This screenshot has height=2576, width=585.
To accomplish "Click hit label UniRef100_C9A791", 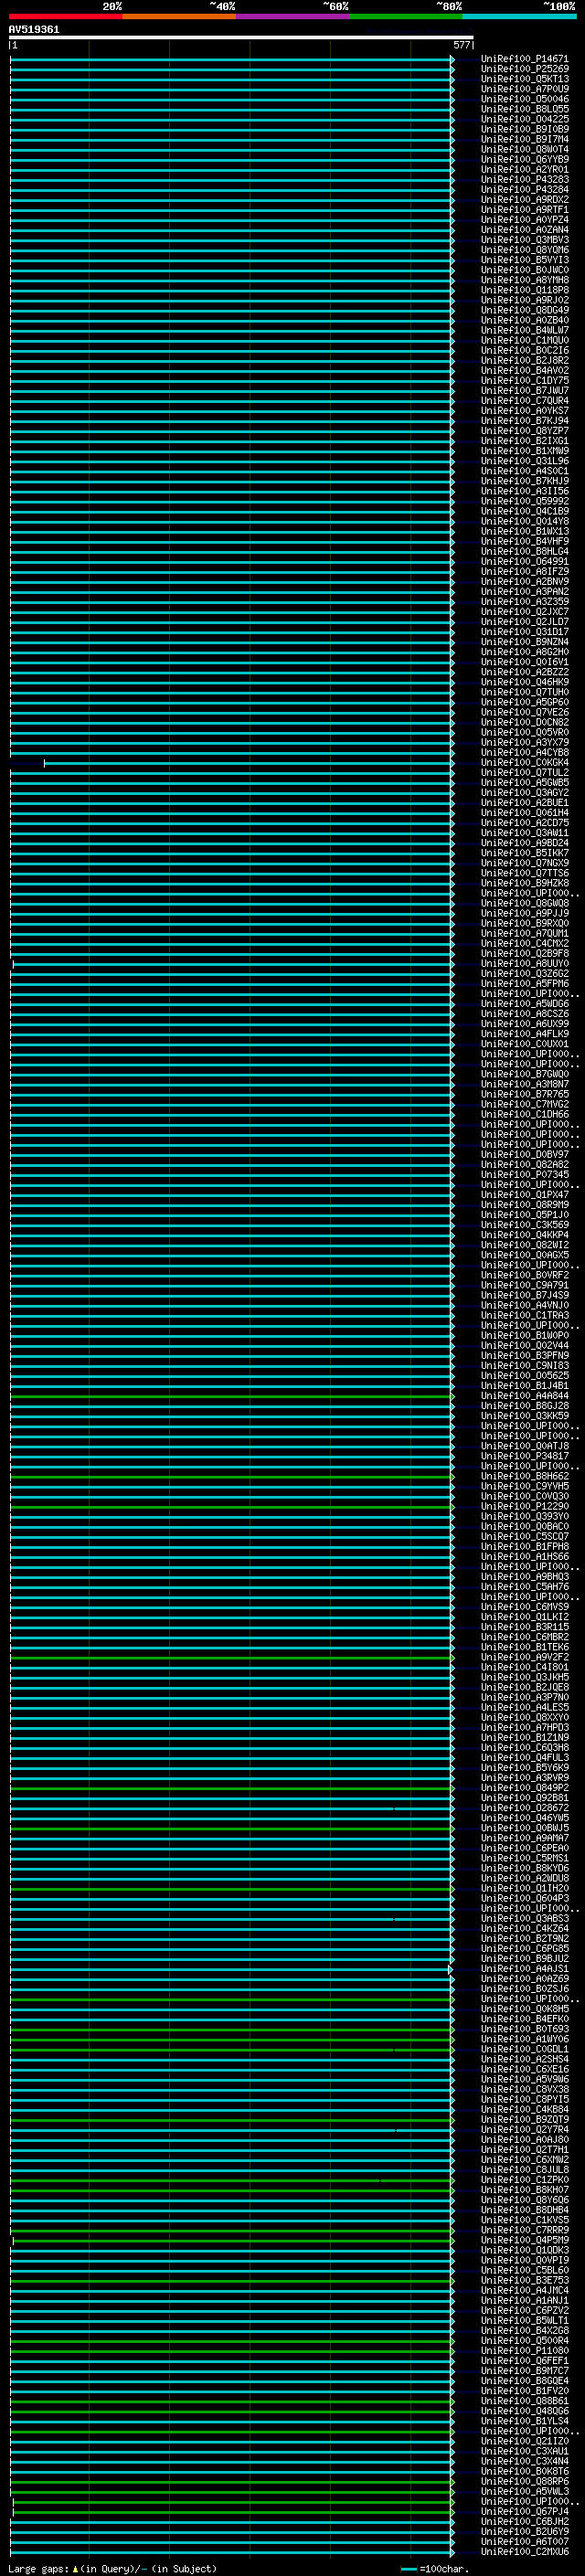I will (x=524, y=1285).
